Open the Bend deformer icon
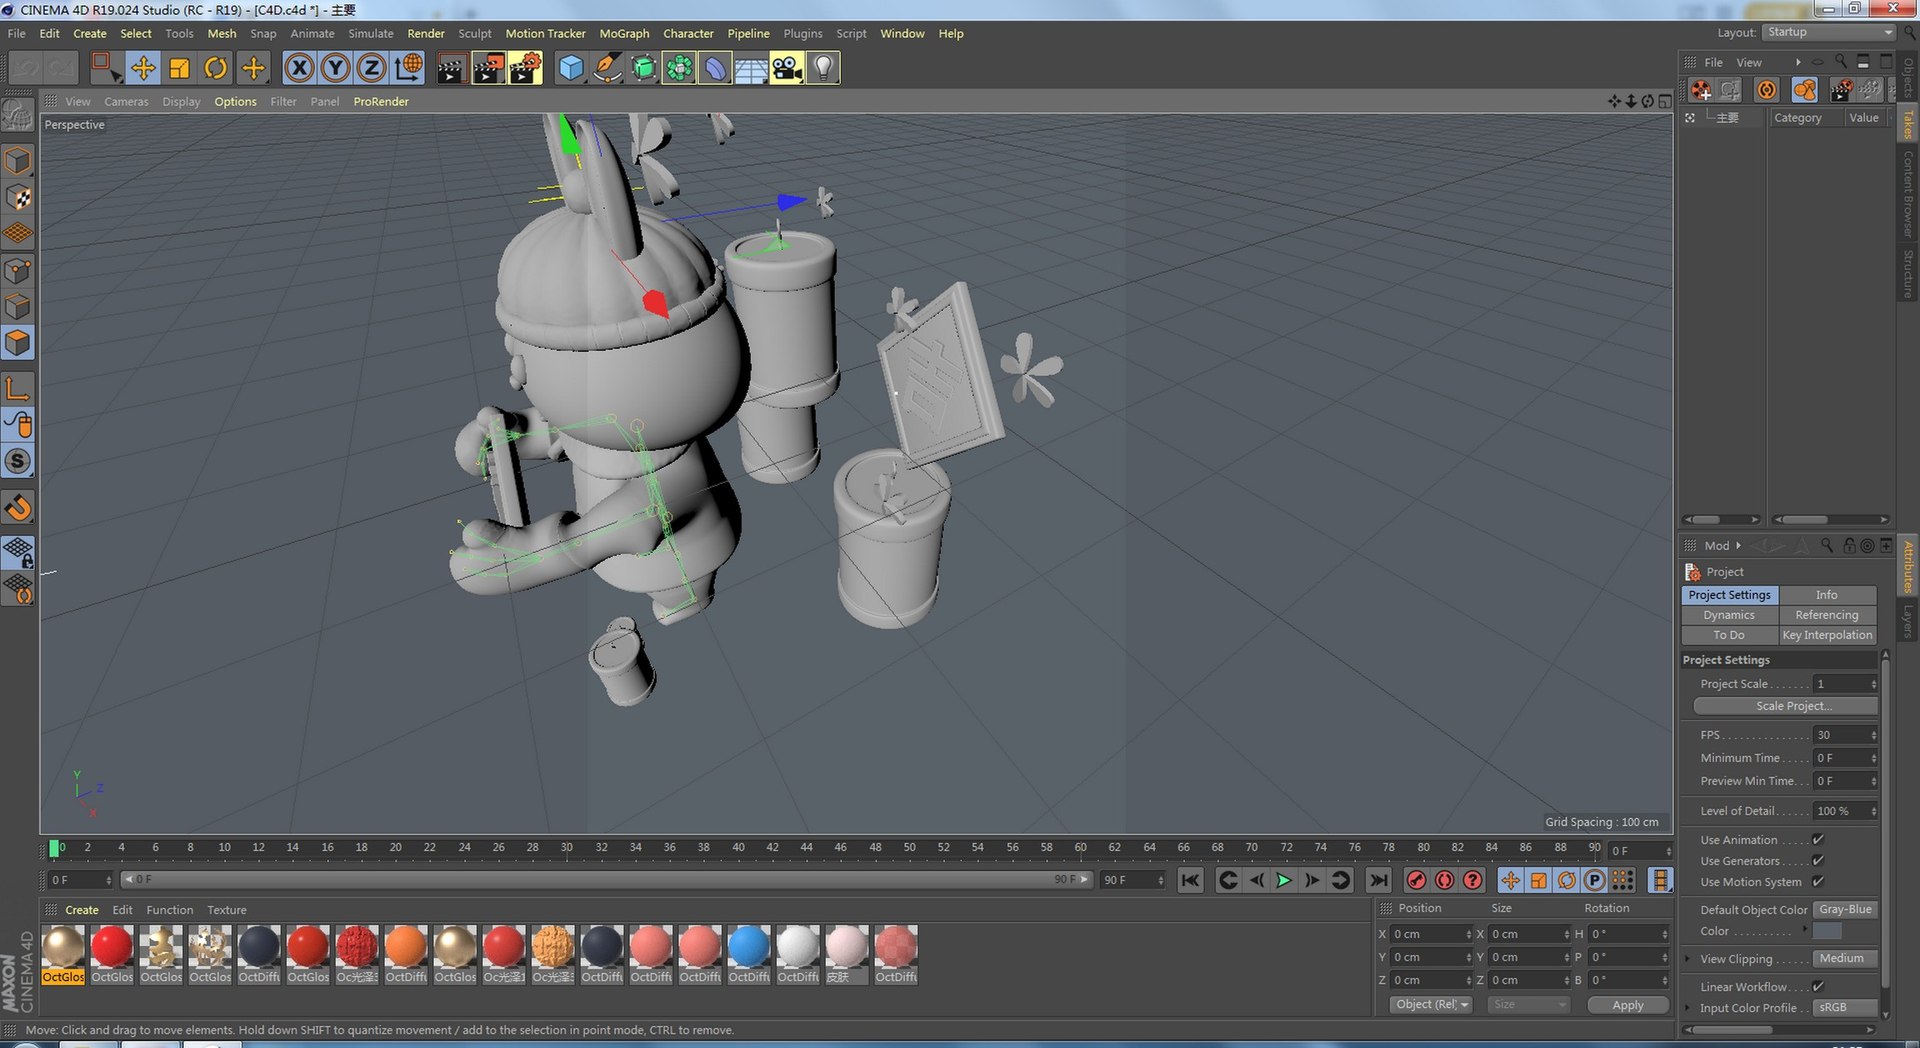 pyautogui.click(x=715, y=68)
